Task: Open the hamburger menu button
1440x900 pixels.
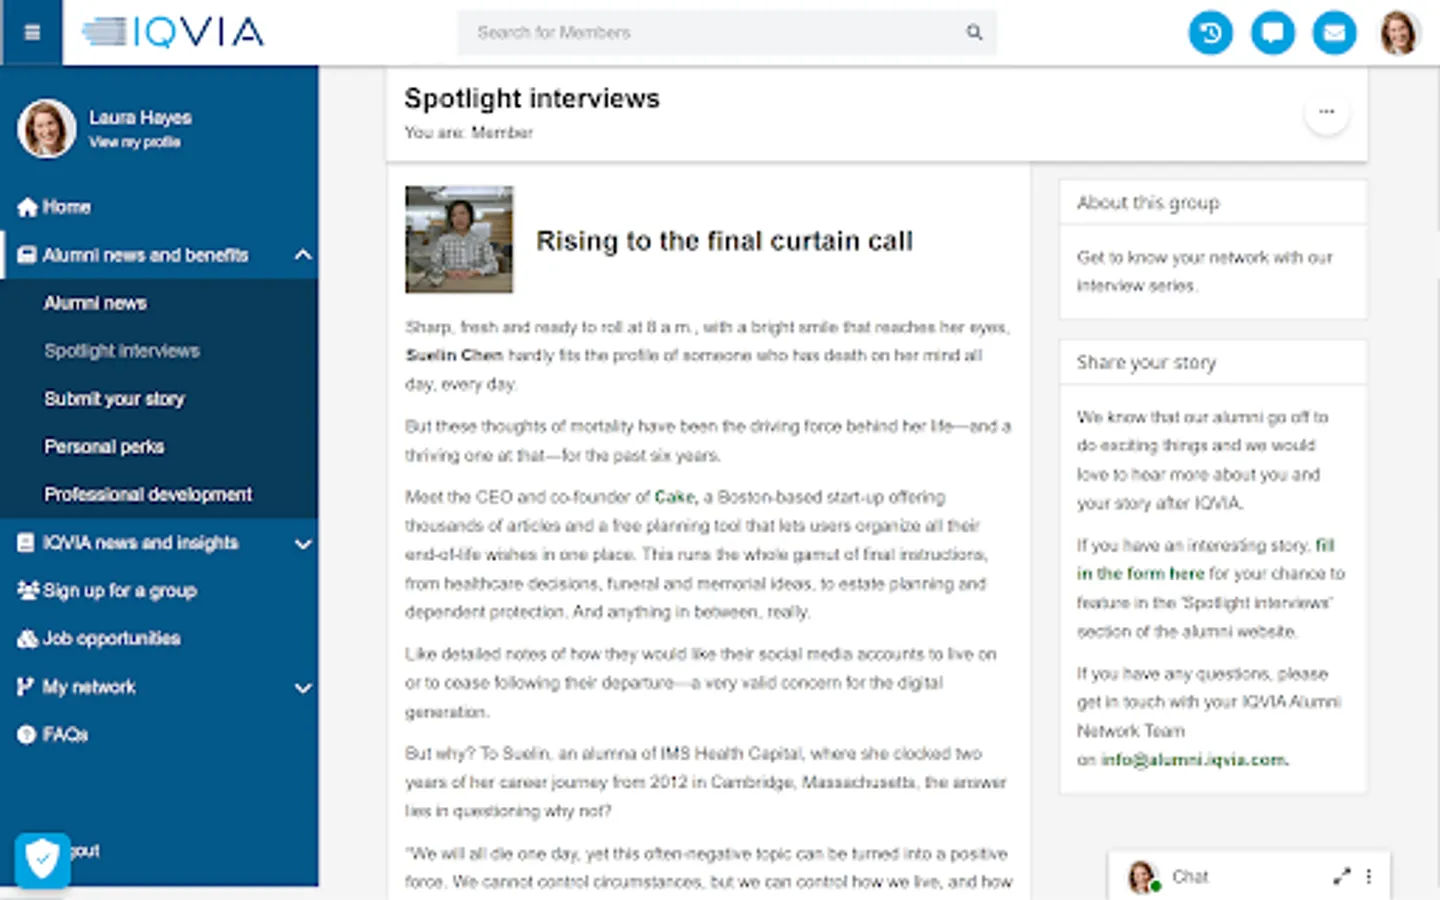Action: tap(31, 32)
